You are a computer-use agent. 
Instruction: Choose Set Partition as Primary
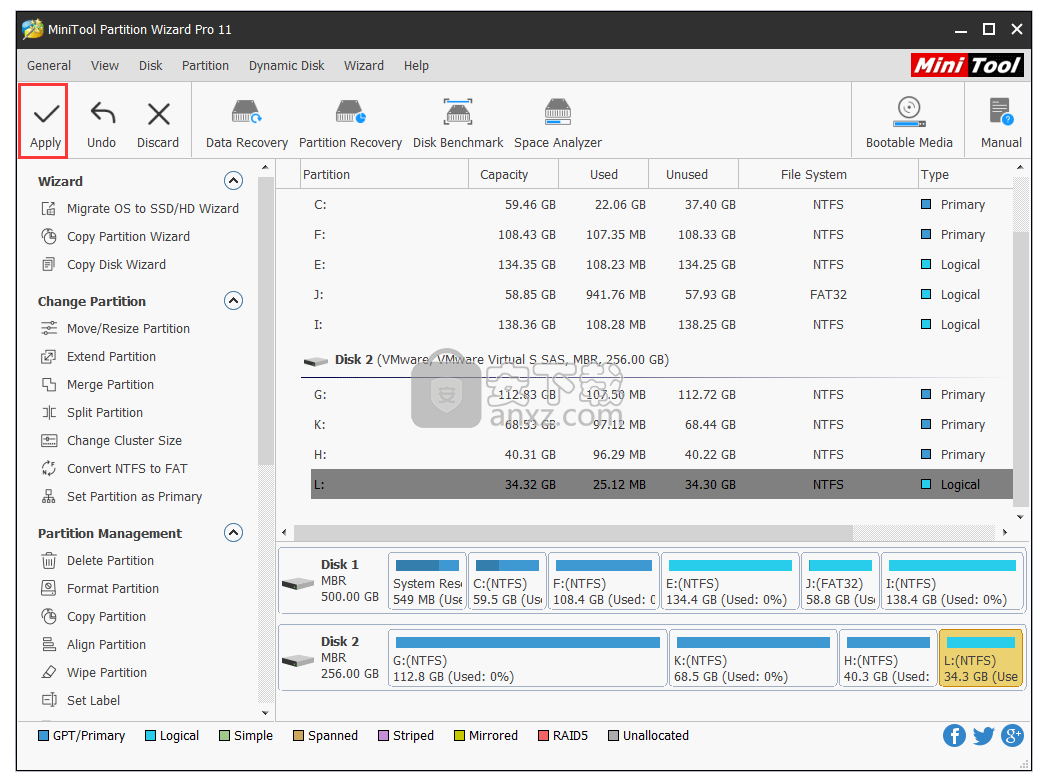(x=121, y=497)
